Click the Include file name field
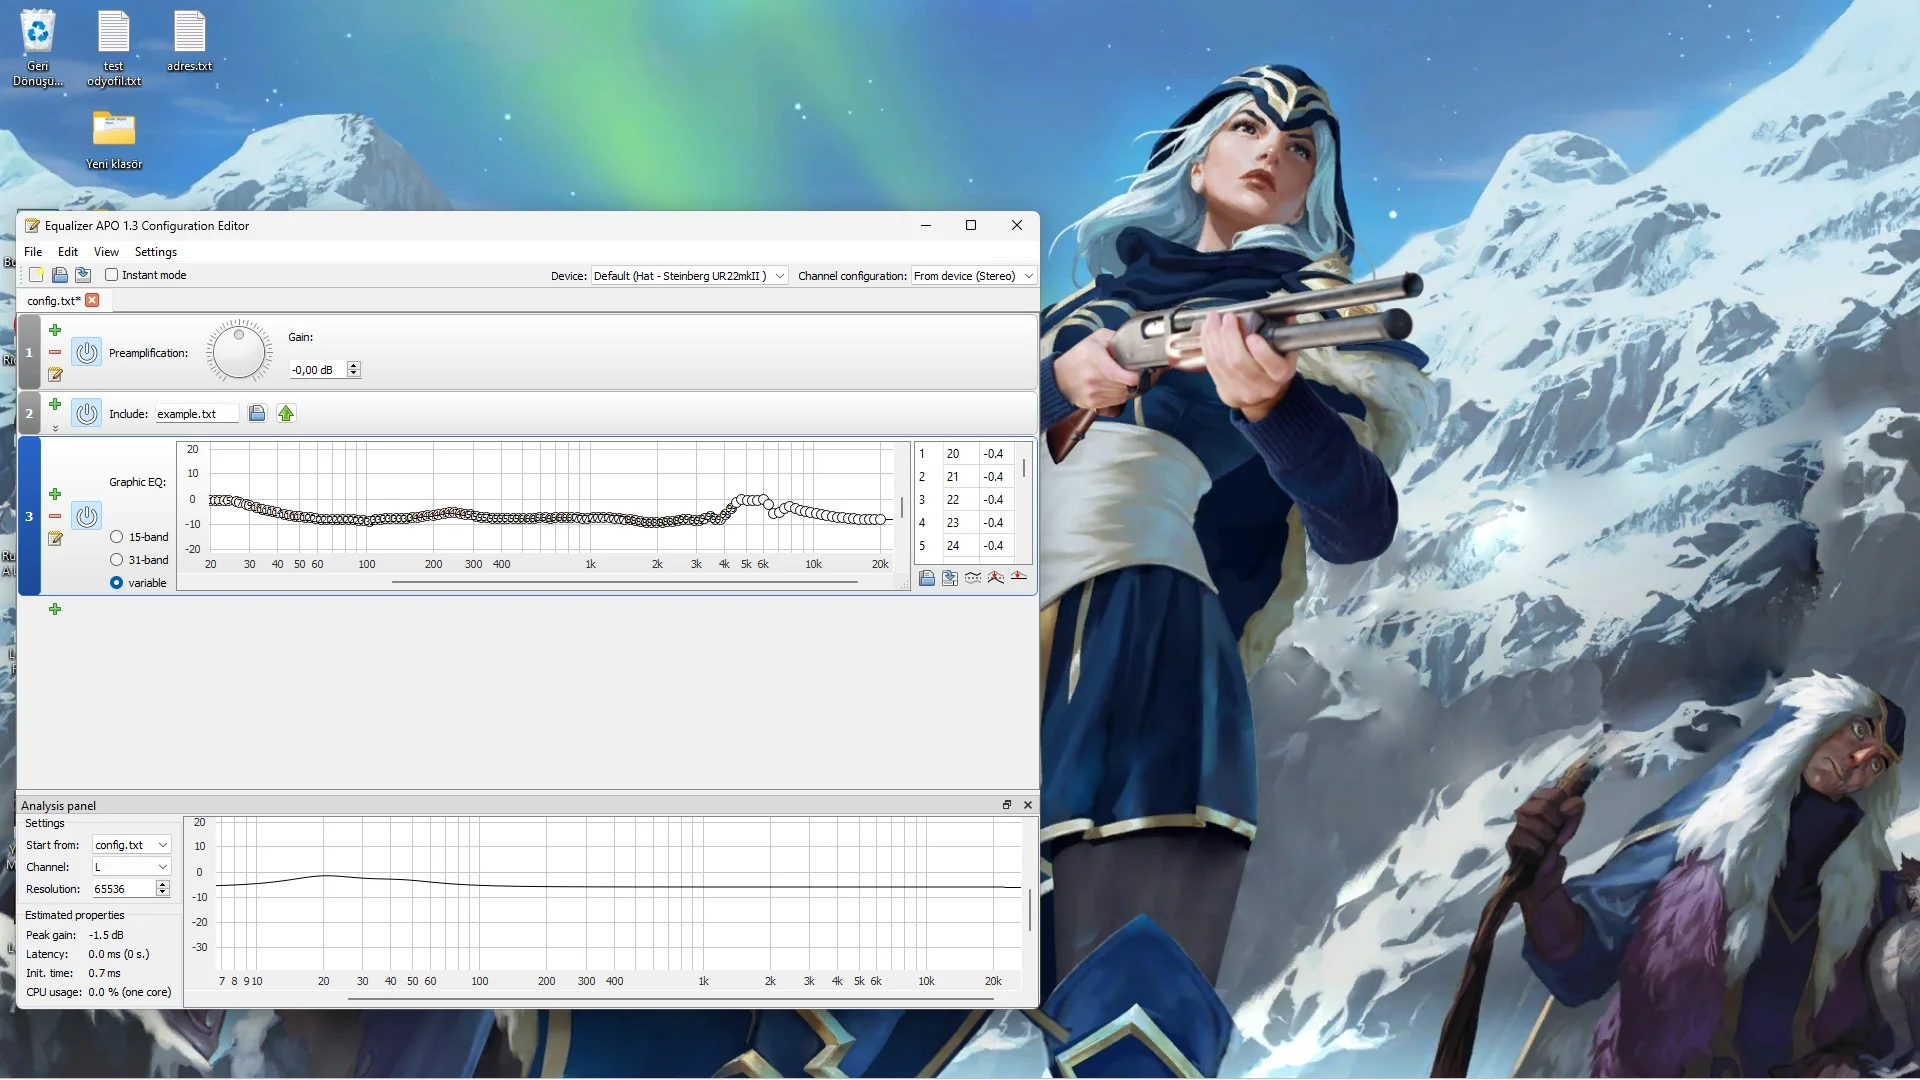The height and width of the screenshot is (1080, 1920). click(x=196, y=414)
